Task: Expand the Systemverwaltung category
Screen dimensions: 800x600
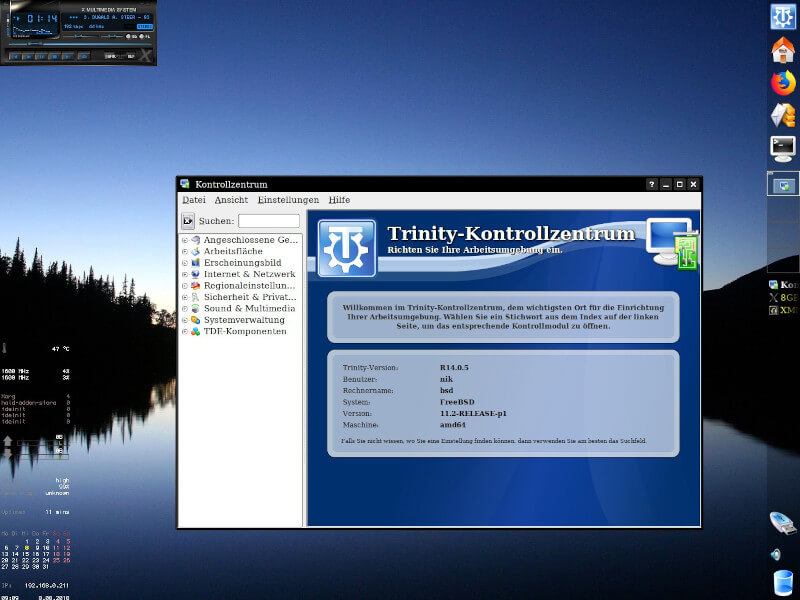Action: pyautogui.click(x=184, y=319)
